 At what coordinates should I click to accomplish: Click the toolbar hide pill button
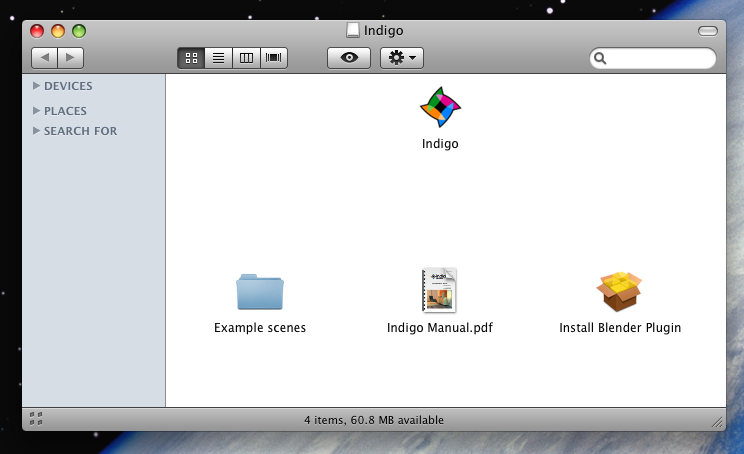point(707,31)
